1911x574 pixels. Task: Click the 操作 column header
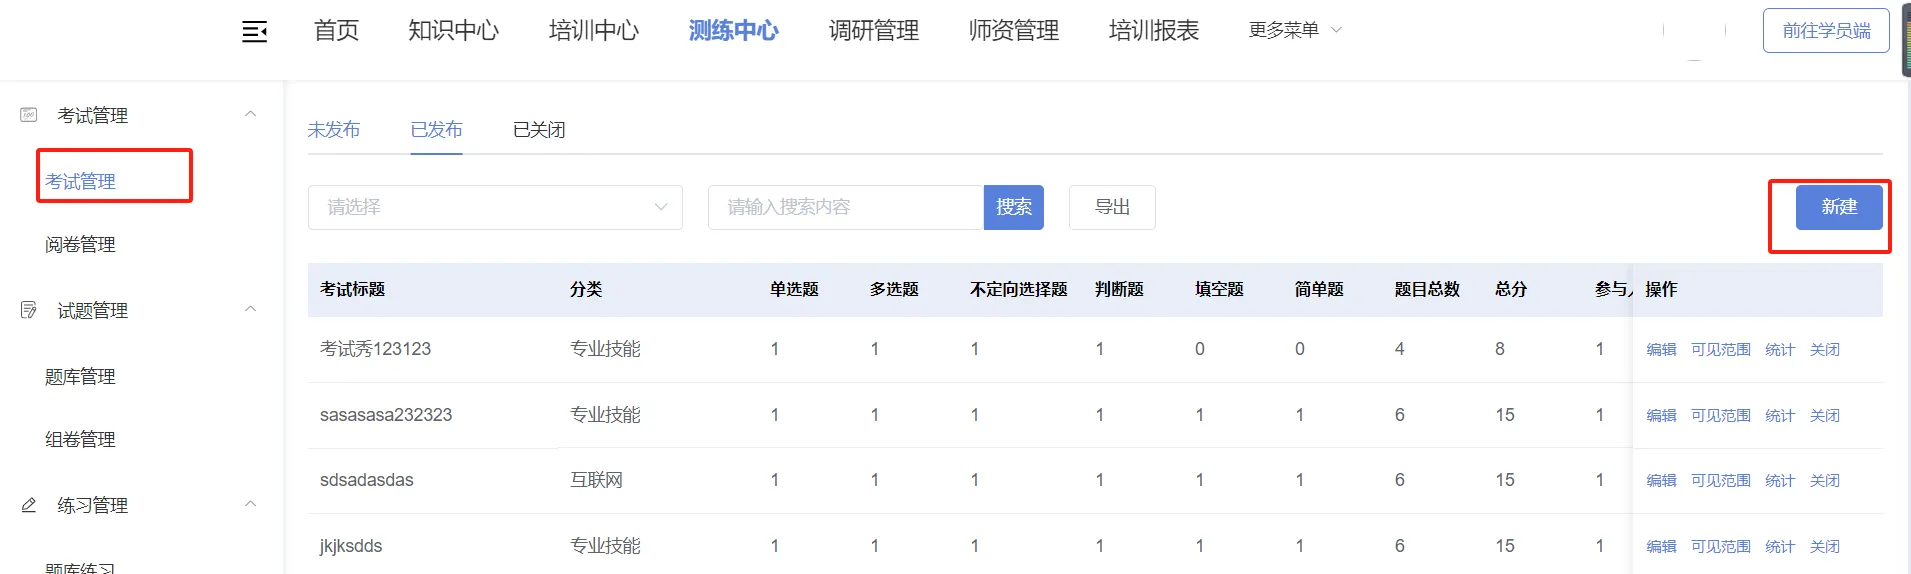[x=1661, y=289]
